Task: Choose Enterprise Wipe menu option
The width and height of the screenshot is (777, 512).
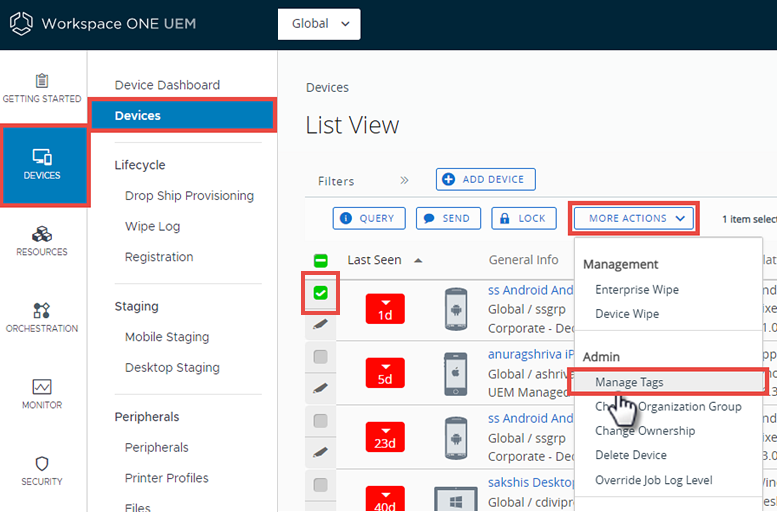Action: (637, 289)
